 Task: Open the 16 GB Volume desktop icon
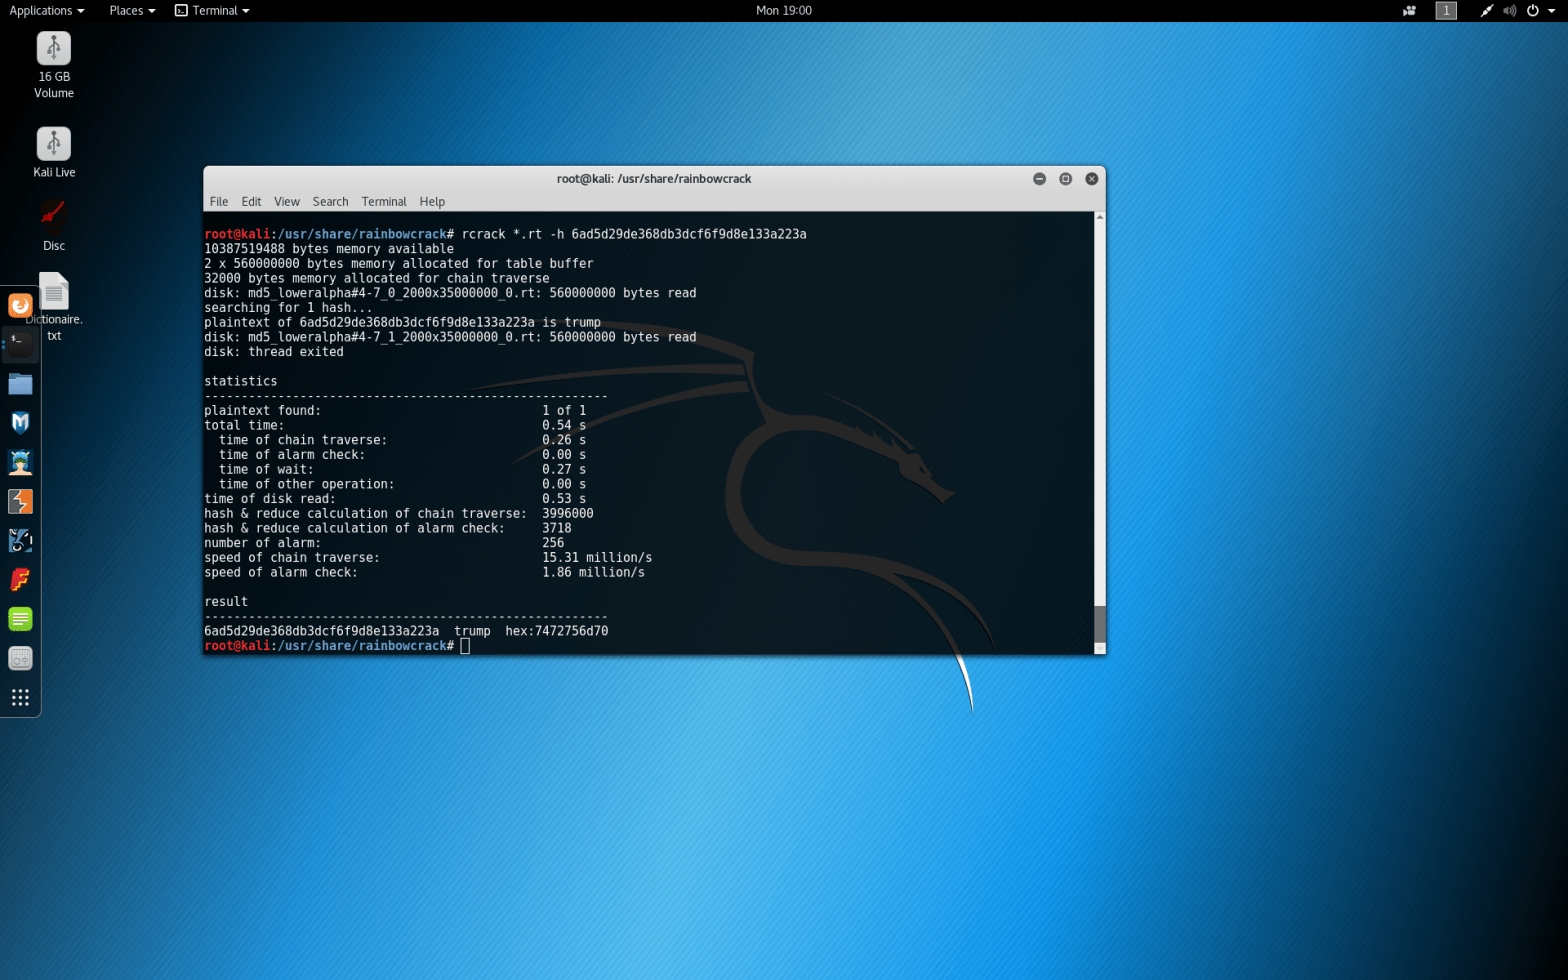54,50
